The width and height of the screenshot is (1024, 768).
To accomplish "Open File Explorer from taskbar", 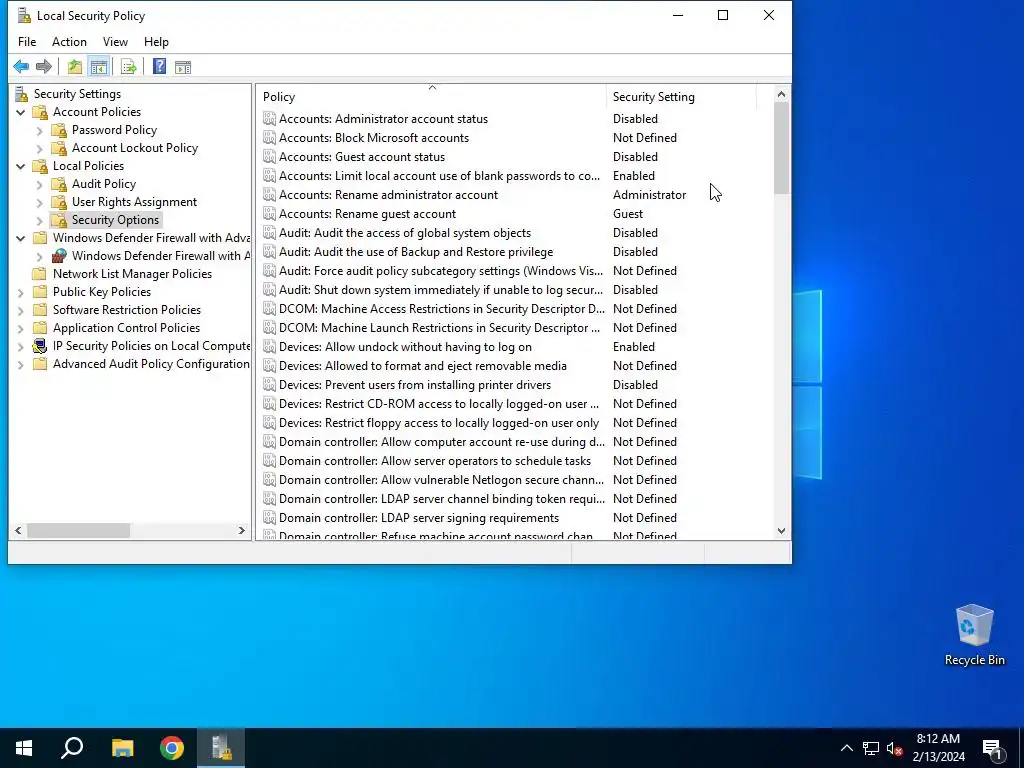I will pyautogui.click(x=122, y=748).
